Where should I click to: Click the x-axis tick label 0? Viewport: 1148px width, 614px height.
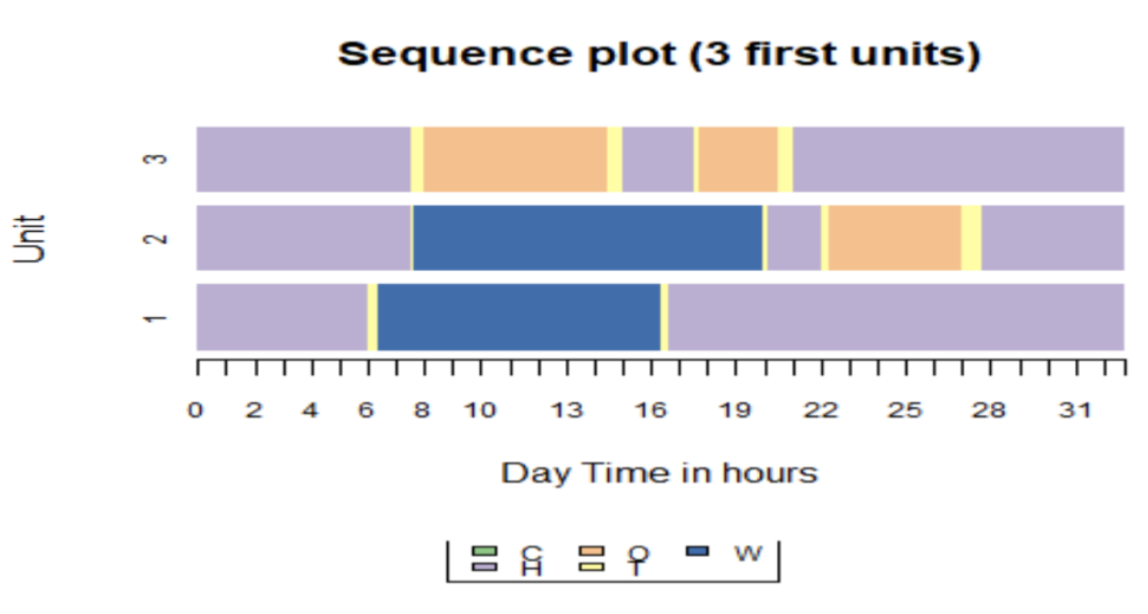point(198,410)
